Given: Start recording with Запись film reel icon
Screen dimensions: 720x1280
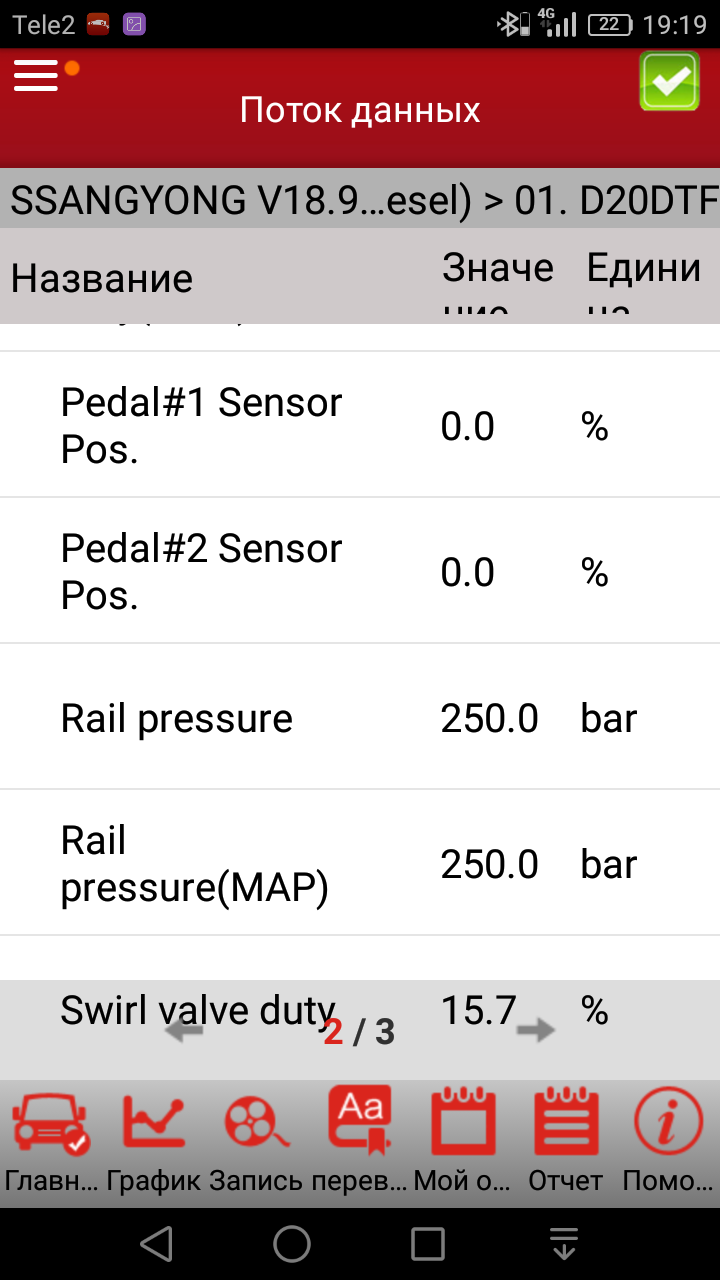Looking at the screenshot, I should [x=256, y=1125].
